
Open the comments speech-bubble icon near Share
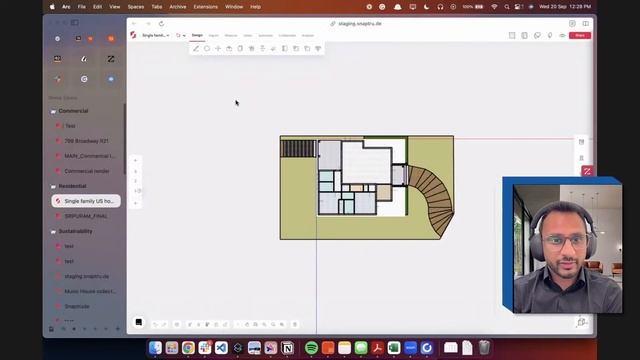click(537, 36)
